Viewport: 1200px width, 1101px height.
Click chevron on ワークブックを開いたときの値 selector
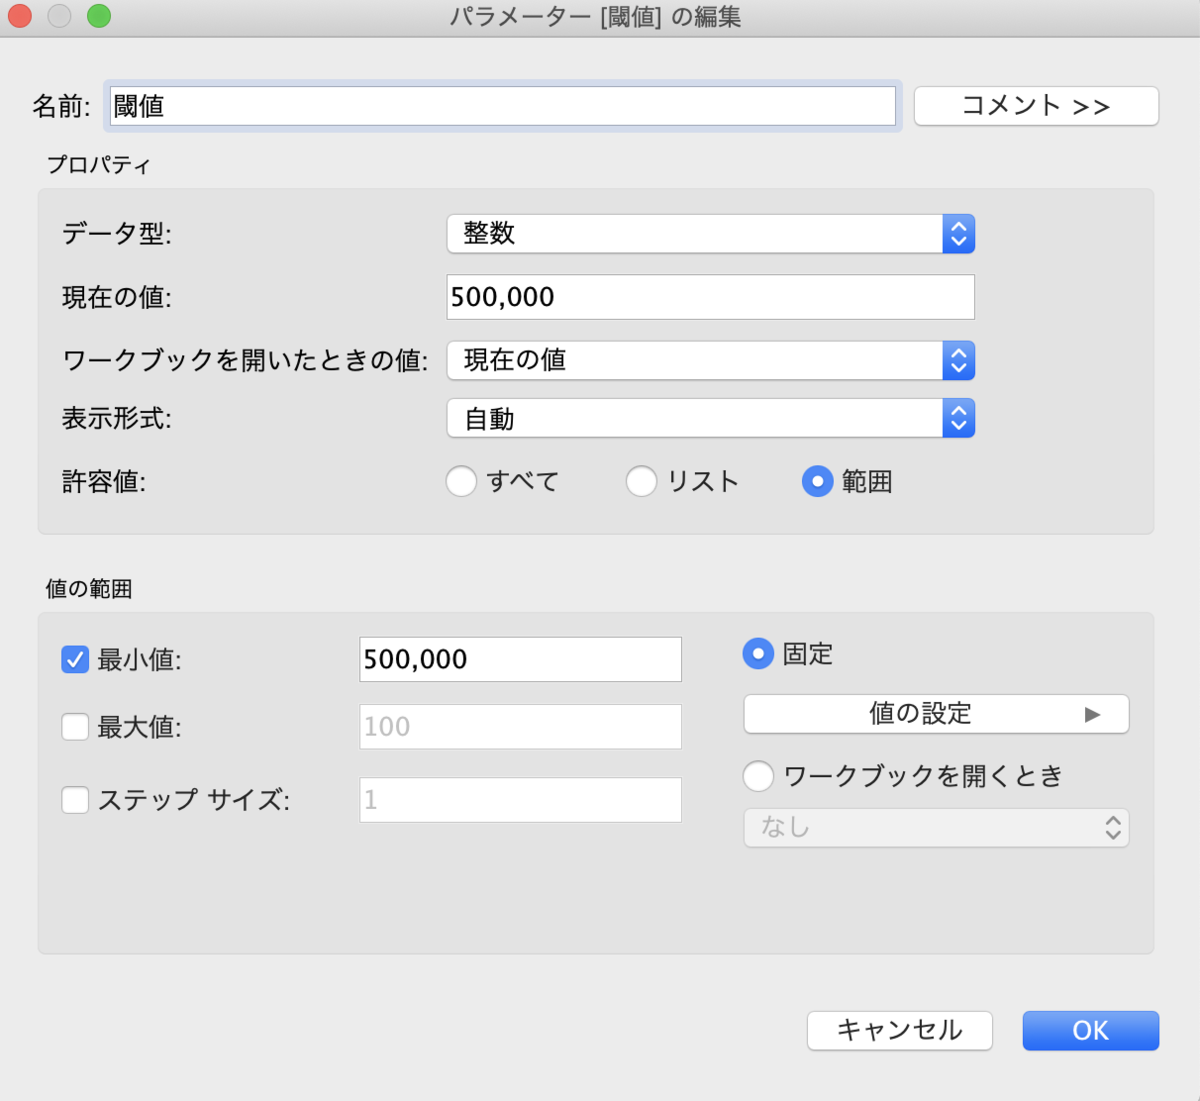(958, 361)
